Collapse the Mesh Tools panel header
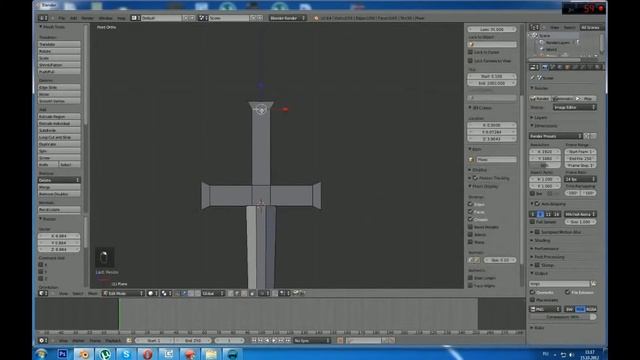The height and width of the screenshot is (360, 640). (x=52, y=27)
